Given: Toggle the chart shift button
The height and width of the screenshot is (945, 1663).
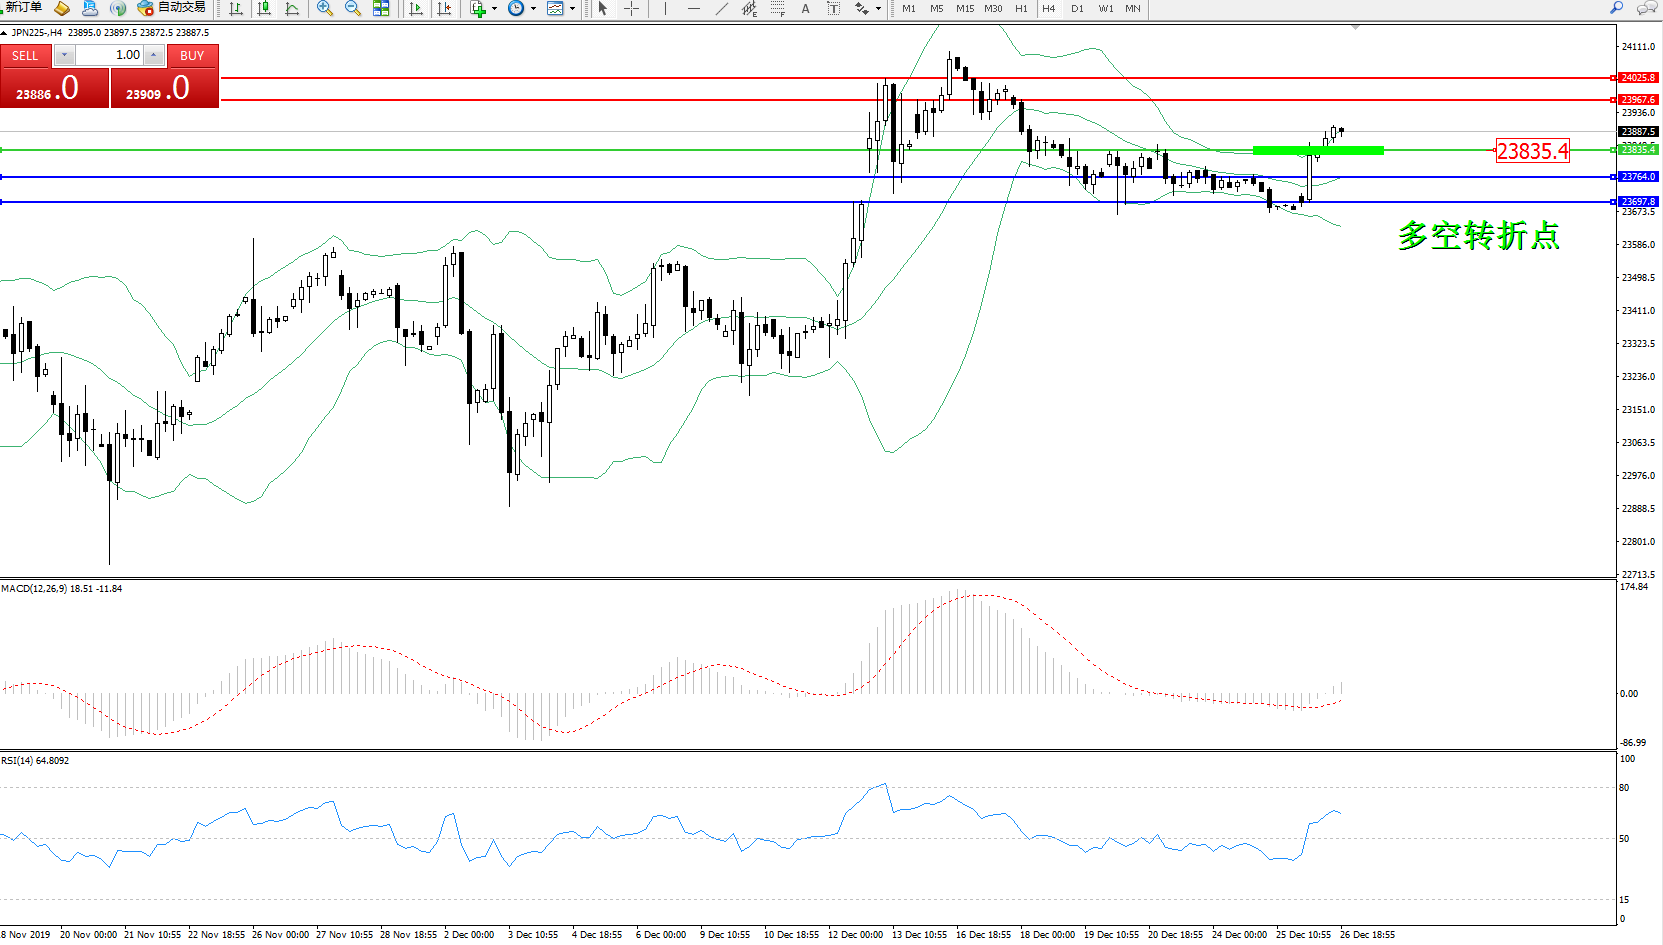Looking at the screenshot, I should tap(444, 8).
